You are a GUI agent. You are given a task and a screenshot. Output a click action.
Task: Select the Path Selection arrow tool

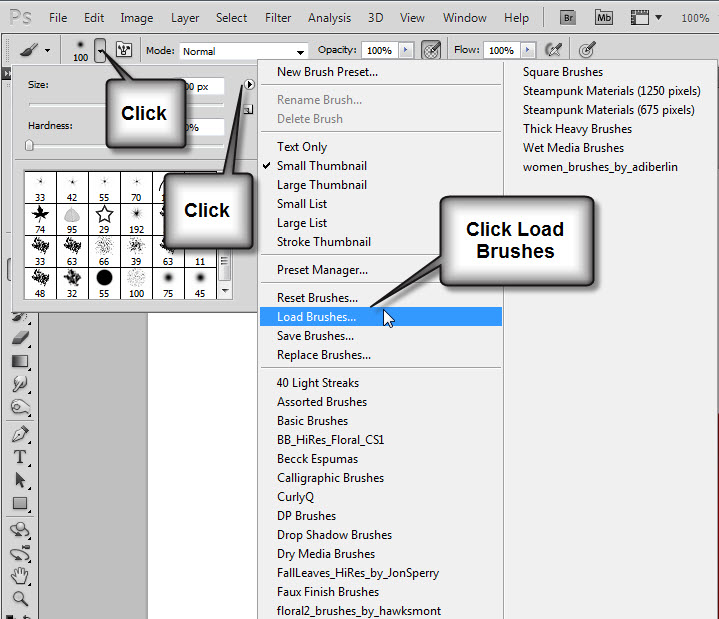20,480
